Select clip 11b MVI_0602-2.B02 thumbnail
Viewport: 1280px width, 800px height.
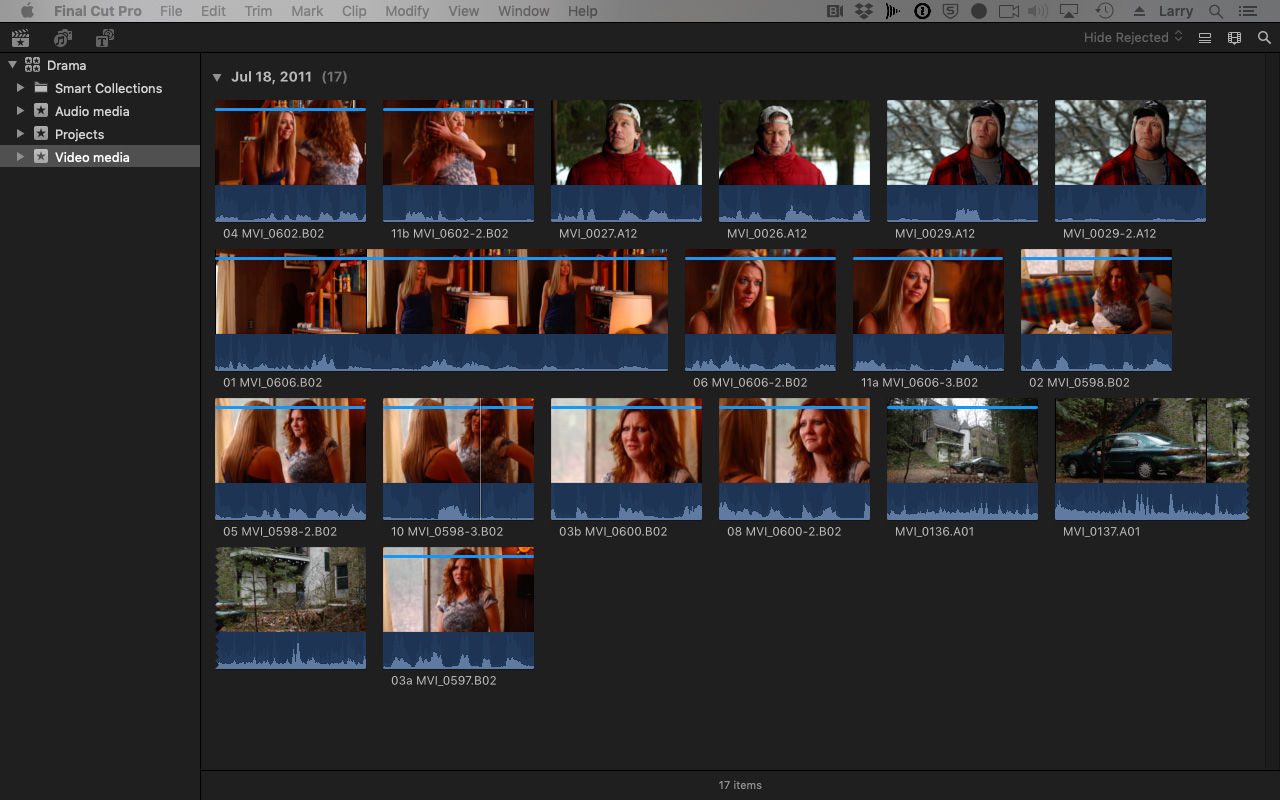click(x=459, y=160)
